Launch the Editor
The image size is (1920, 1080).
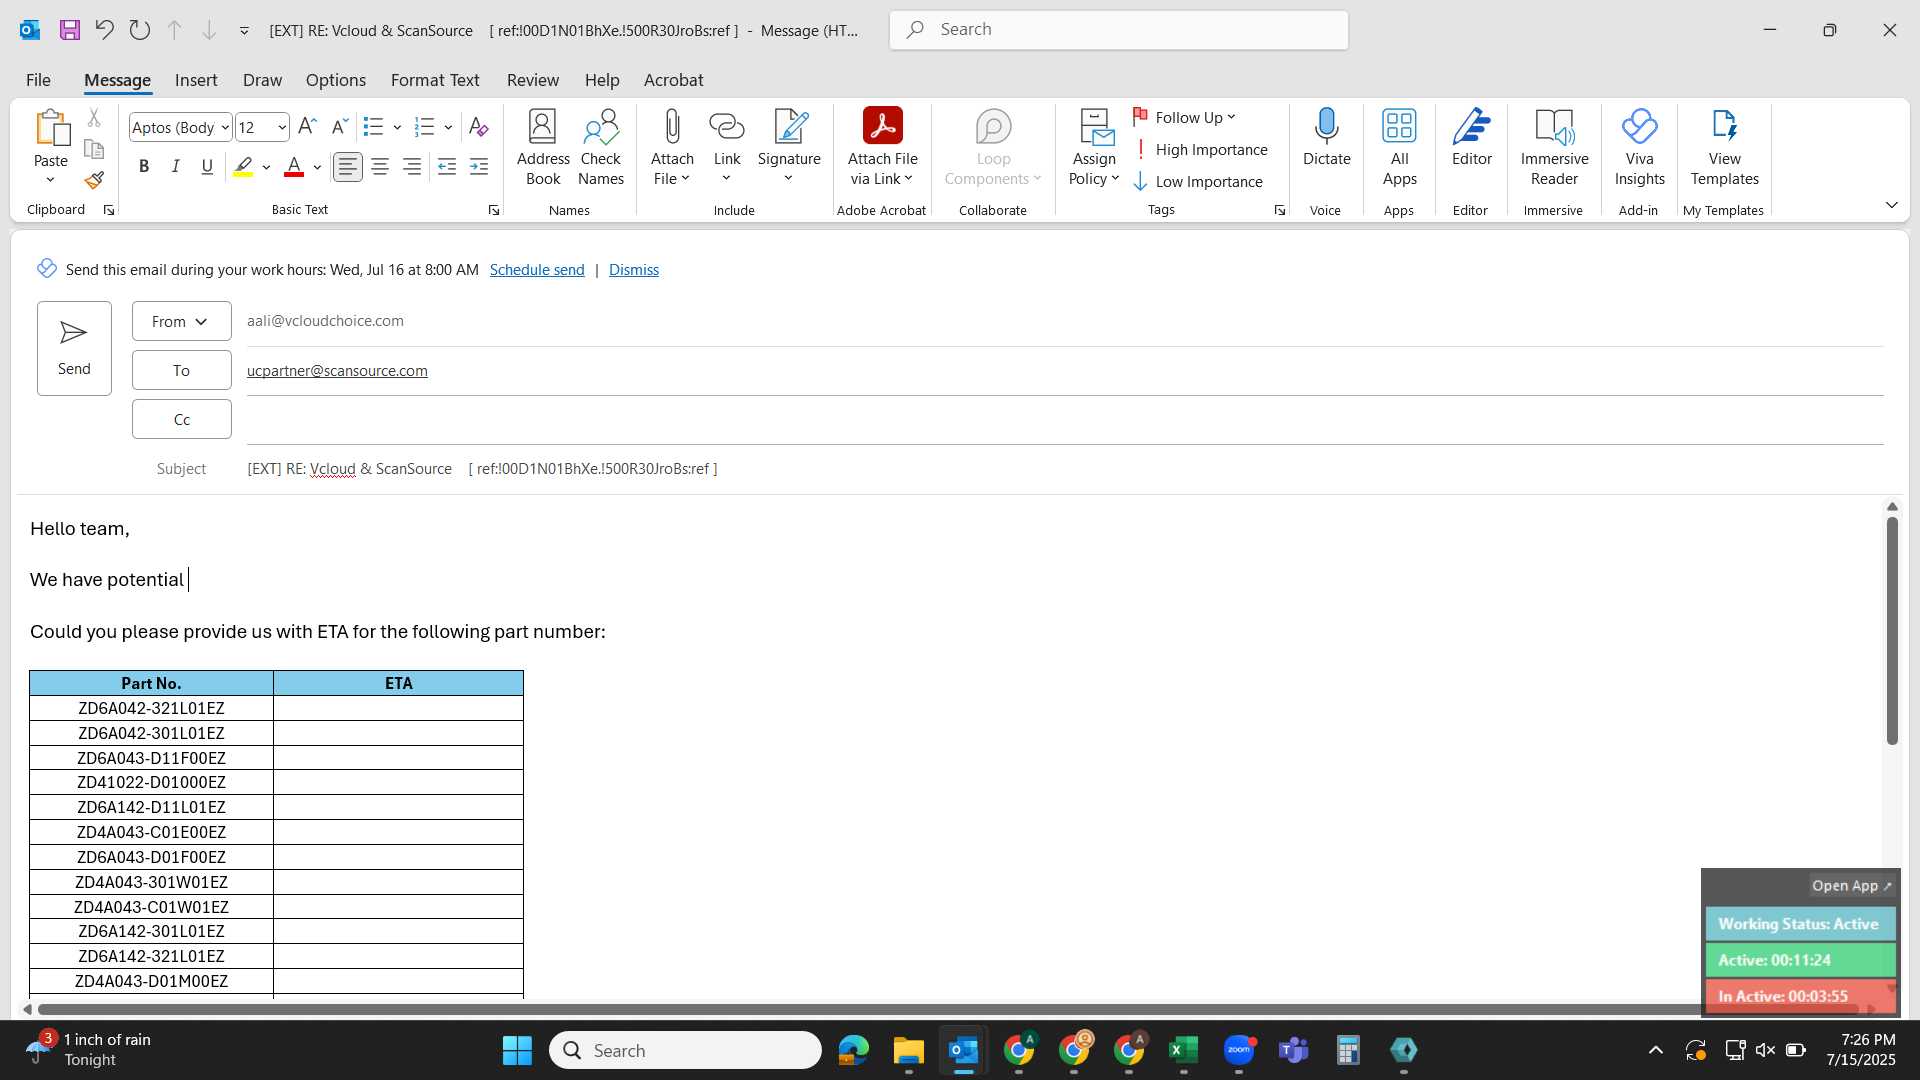tap(1471, 138)
